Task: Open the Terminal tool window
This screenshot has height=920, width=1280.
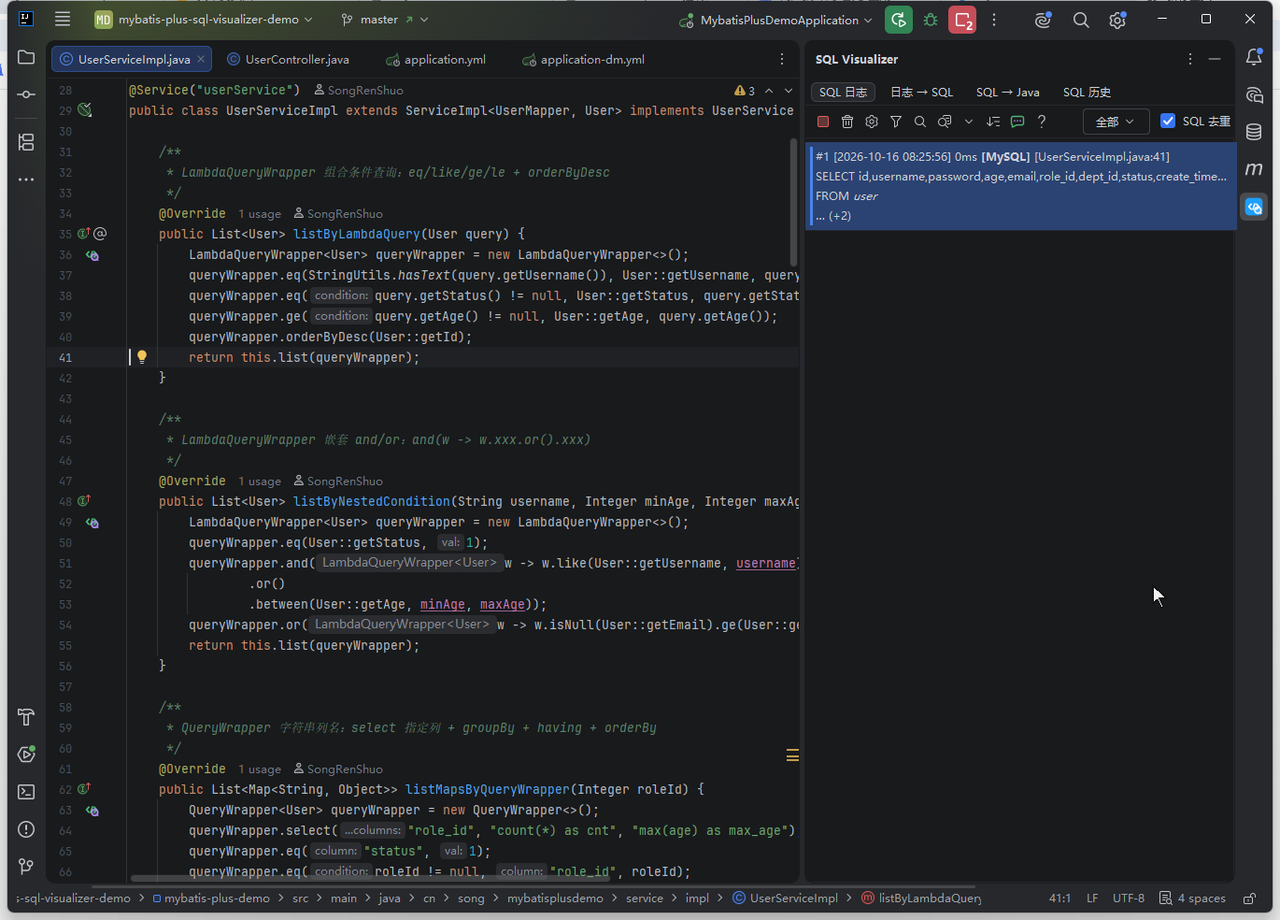Action: point(26,792)
